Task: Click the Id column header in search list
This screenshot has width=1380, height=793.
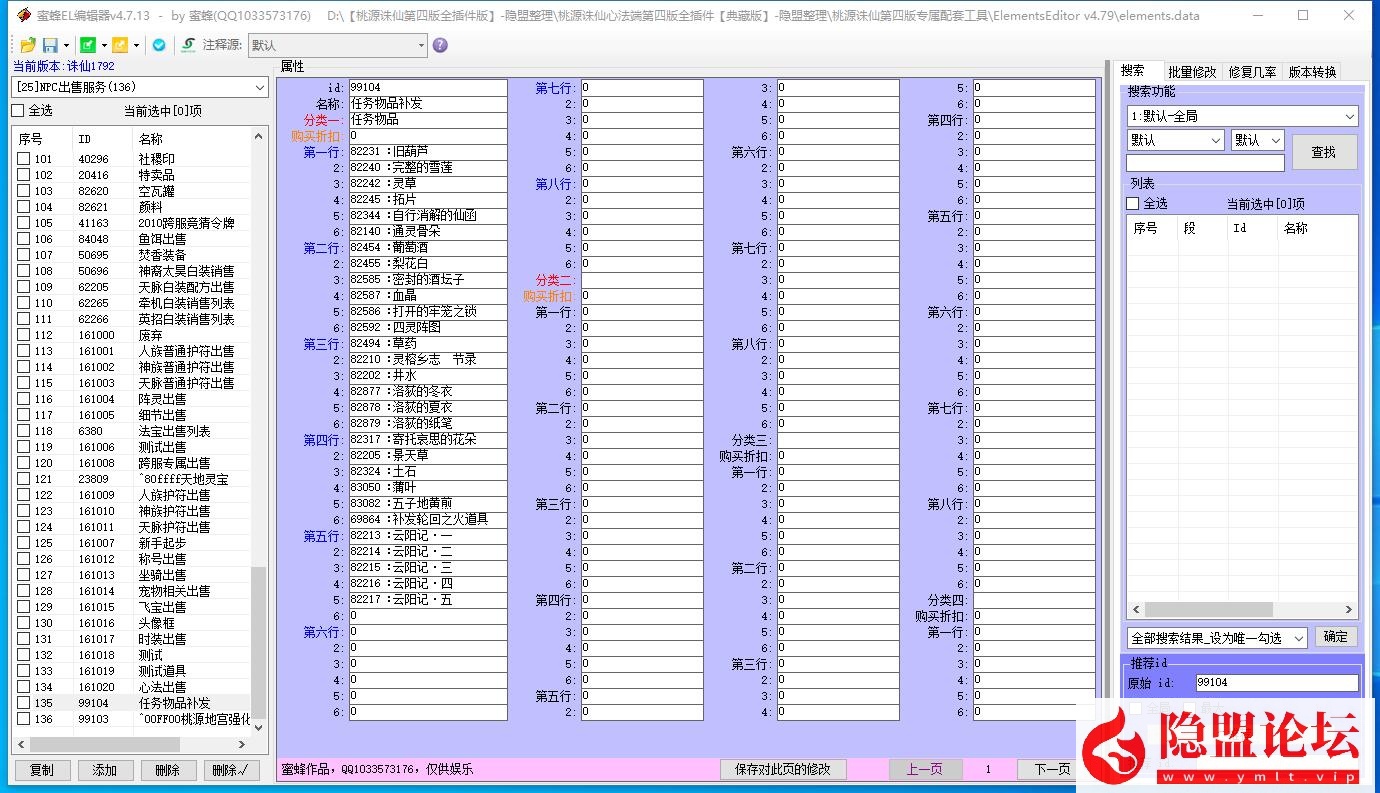Action: tap(1252, 228)
